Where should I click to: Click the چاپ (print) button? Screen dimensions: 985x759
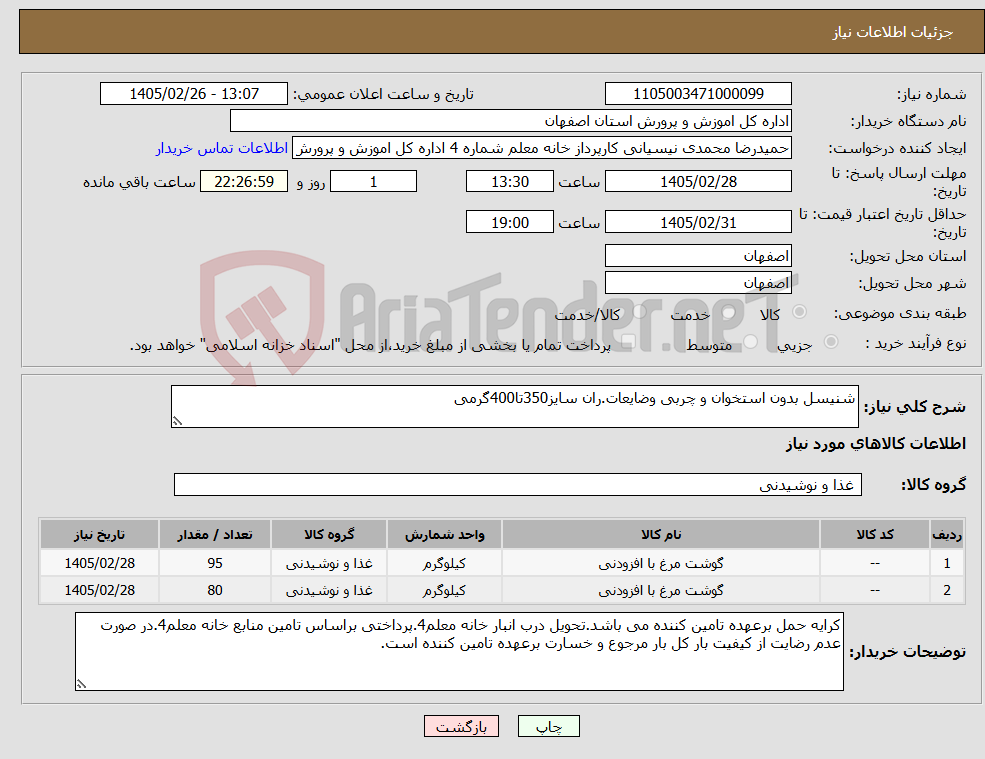548,726
